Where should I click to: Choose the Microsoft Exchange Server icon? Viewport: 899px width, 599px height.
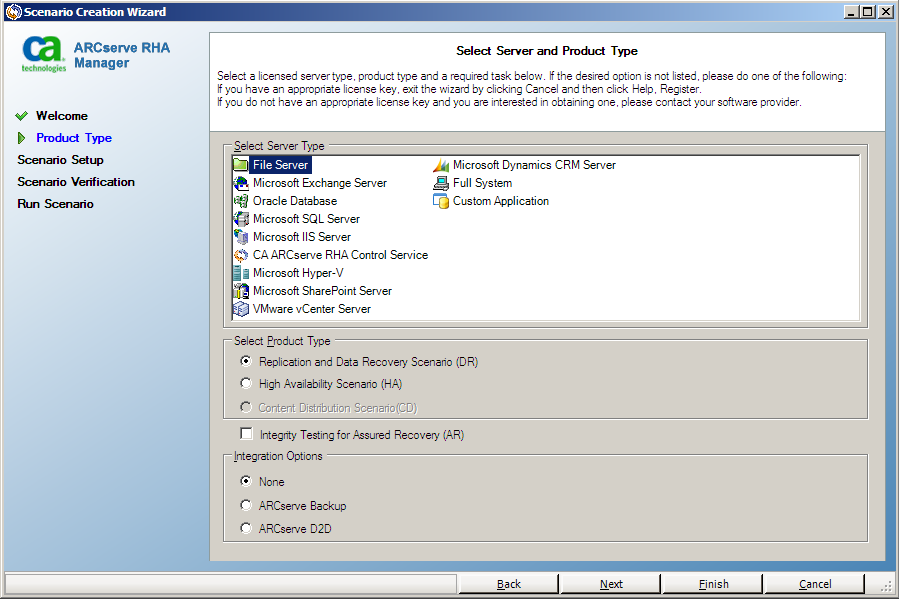pyautogui.click(x=240, y=183)
